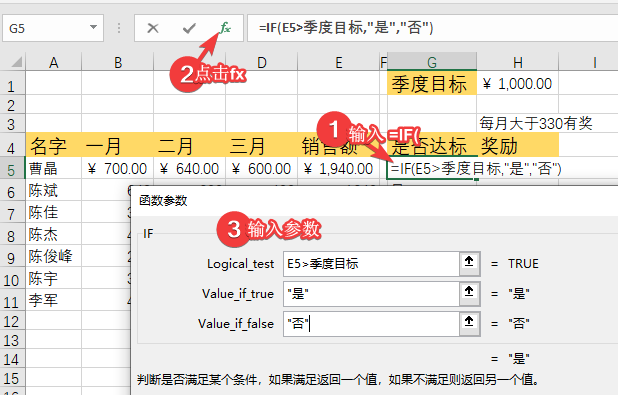618x395 pixels.
Task: Click the name cell 陈俊峰
Action: pyautogui.click(x=54, y=257)
